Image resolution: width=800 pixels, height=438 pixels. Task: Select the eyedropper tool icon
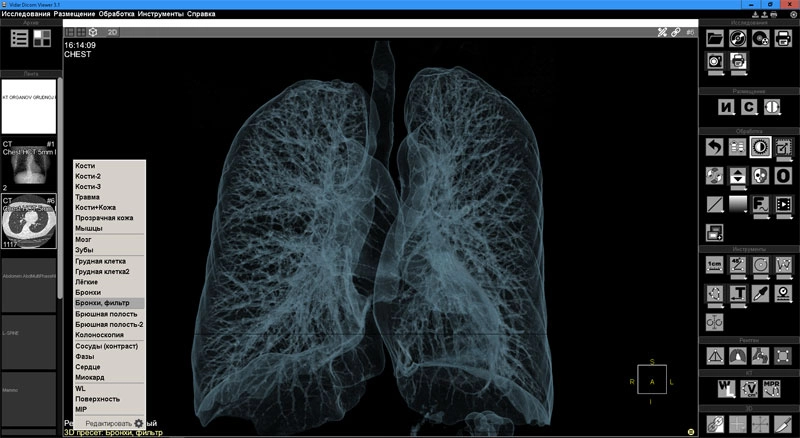[762, 294]
